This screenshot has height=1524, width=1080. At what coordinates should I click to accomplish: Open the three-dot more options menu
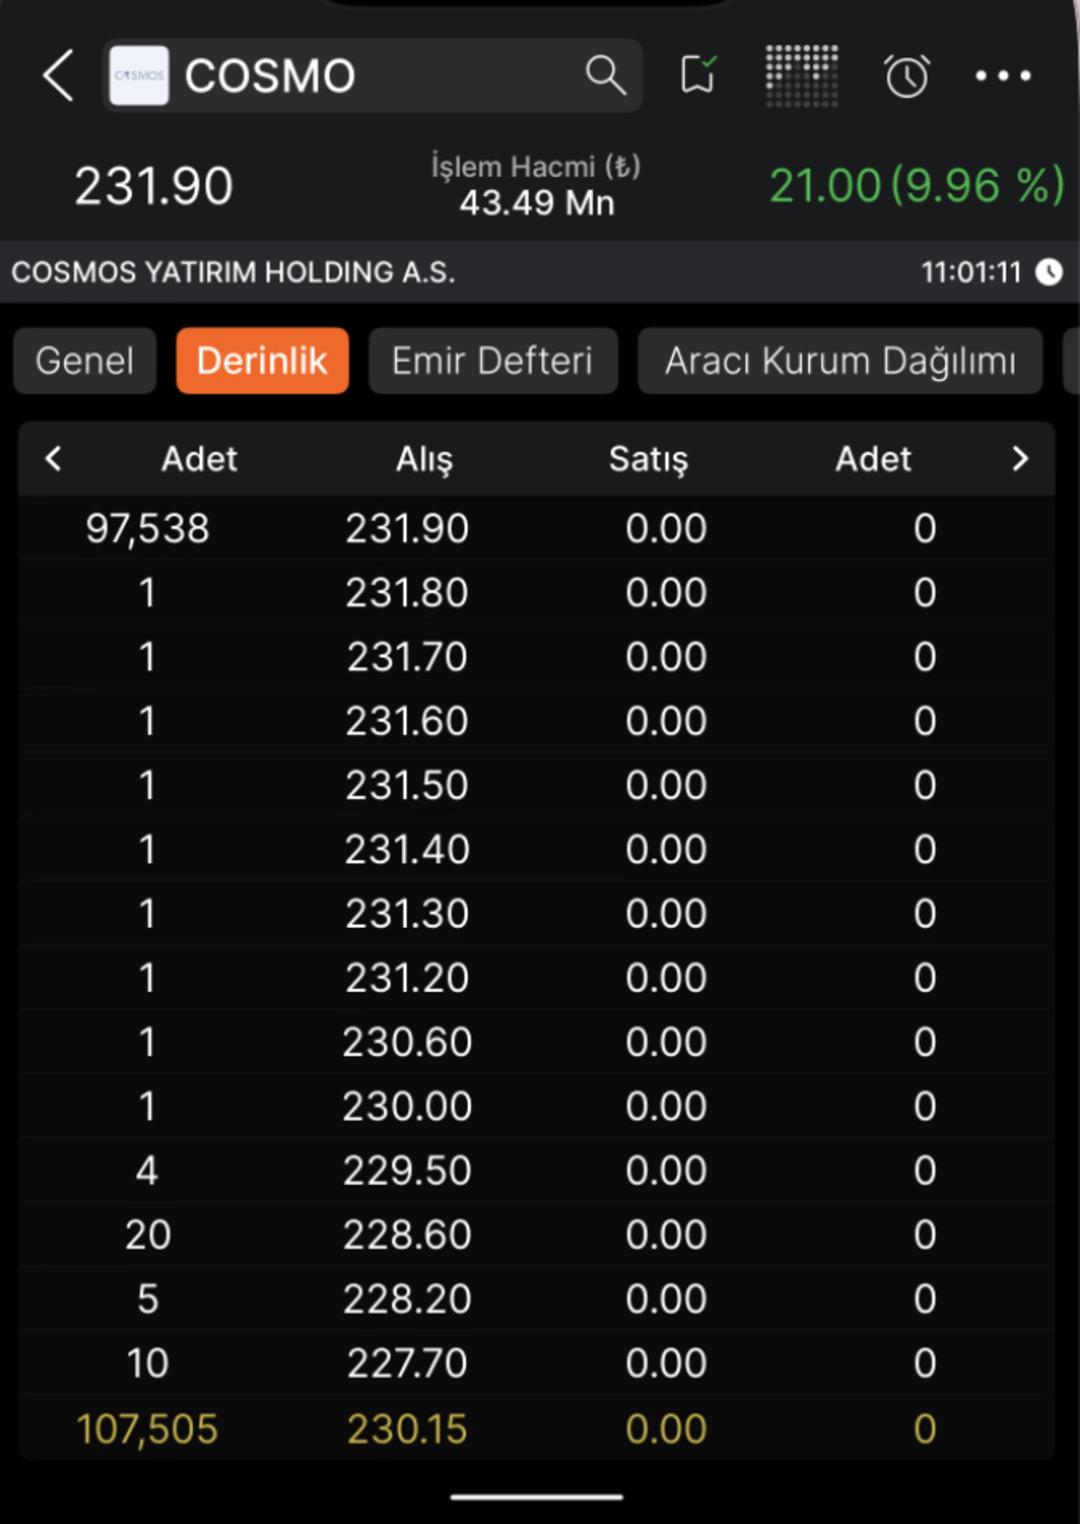click(1002, 76)
